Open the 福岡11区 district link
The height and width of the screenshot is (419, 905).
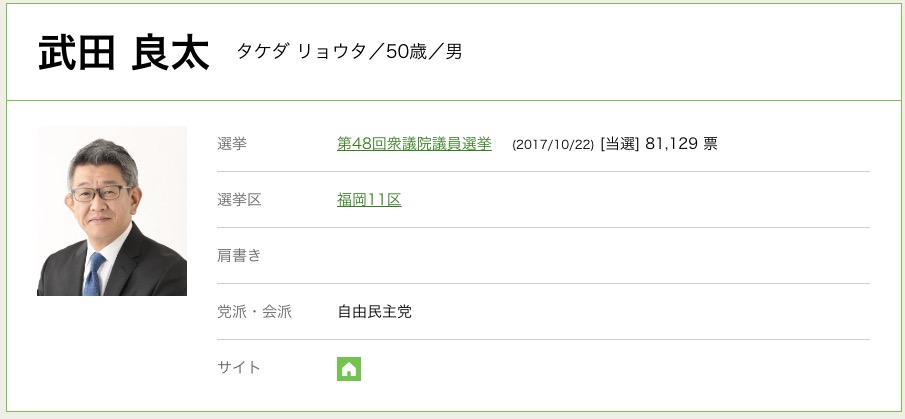(x=369, y=200)
